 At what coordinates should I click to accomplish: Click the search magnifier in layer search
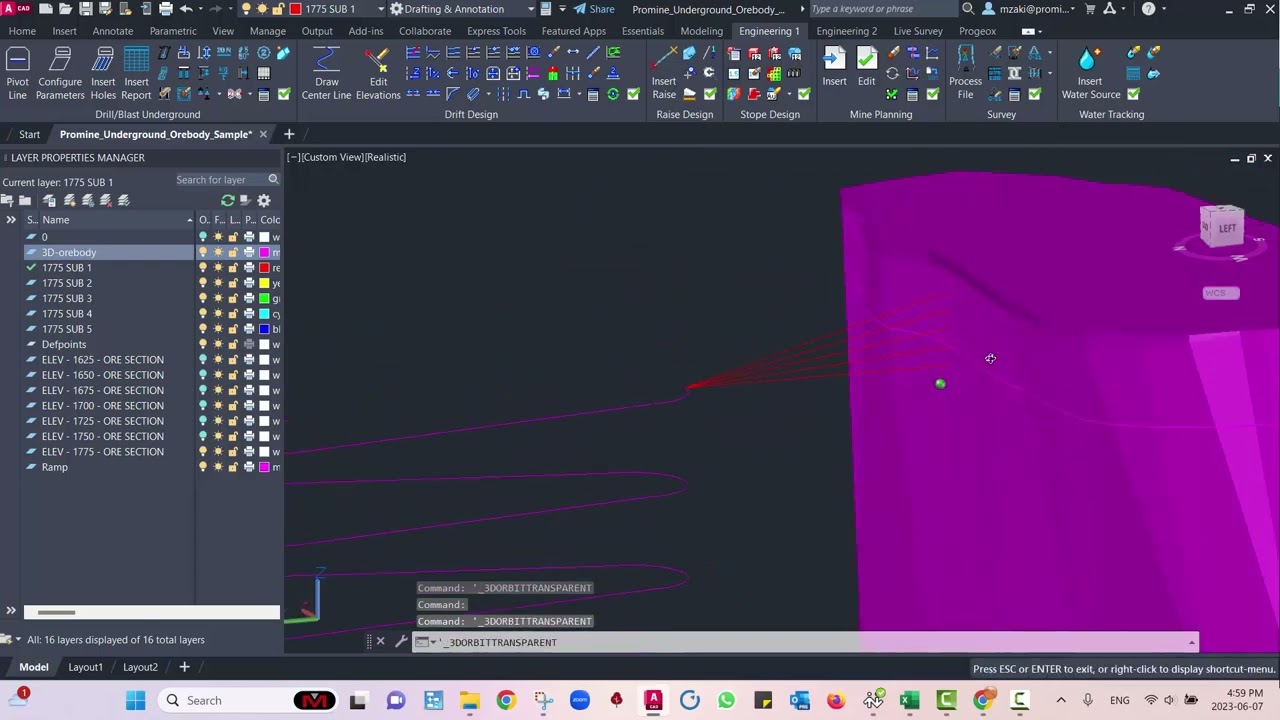click(x=273, y=180)
